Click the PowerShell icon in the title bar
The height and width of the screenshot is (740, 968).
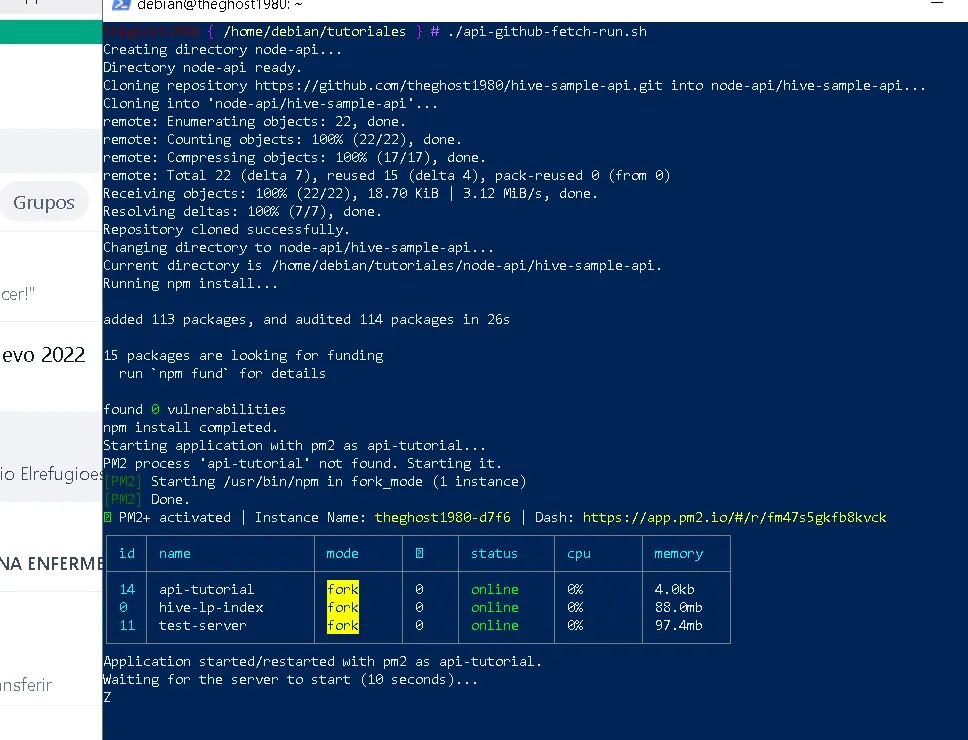click(121, 5)
